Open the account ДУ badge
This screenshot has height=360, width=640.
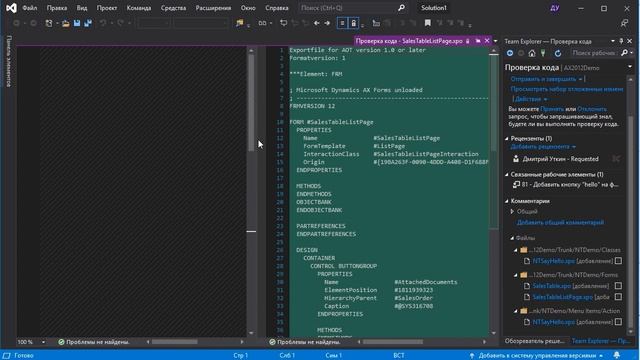click(555, 8)
